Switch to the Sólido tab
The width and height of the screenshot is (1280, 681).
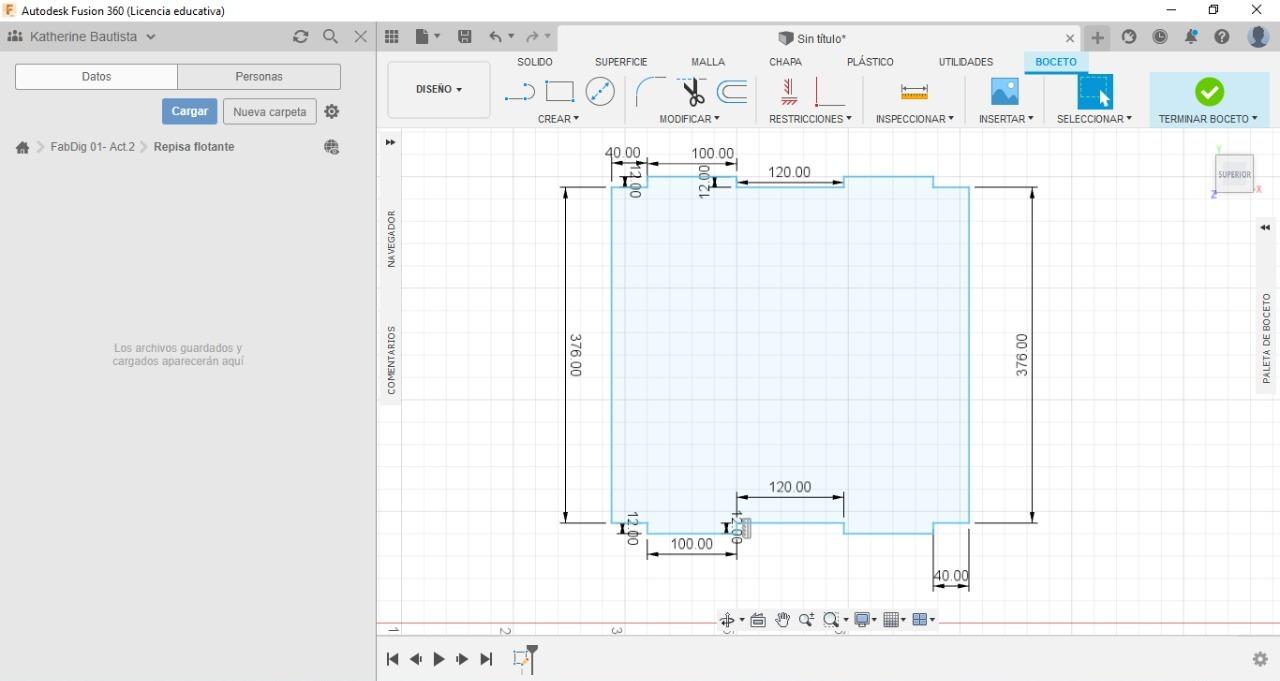point(535,62)
